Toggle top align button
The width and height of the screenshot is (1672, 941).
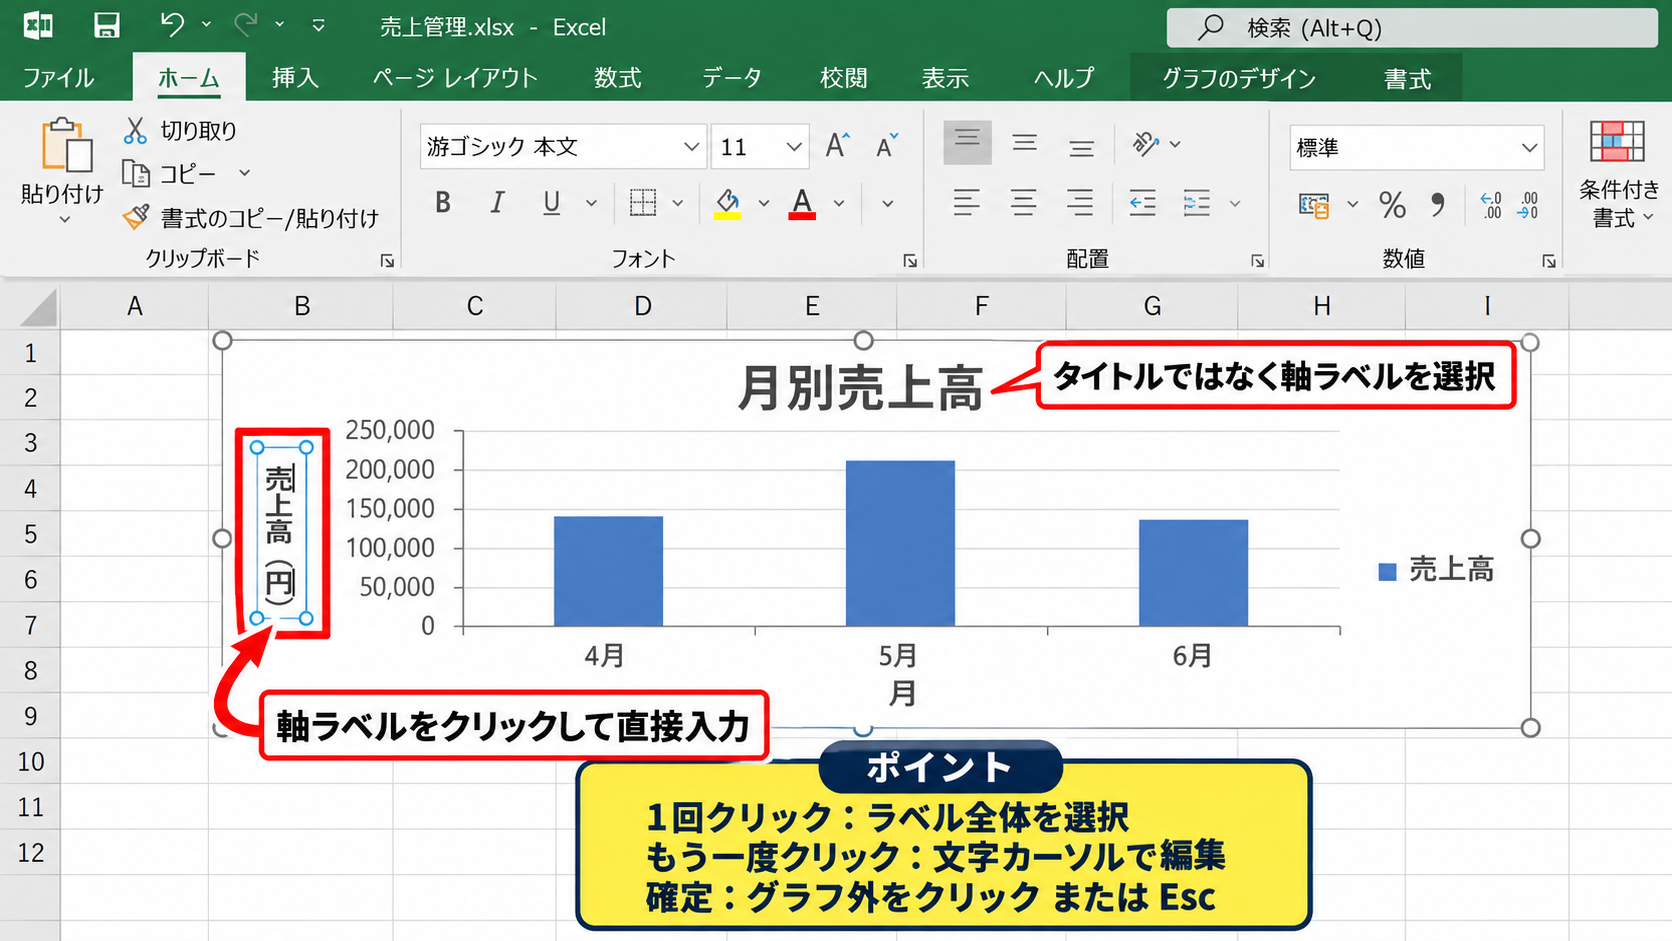[967, 143]
